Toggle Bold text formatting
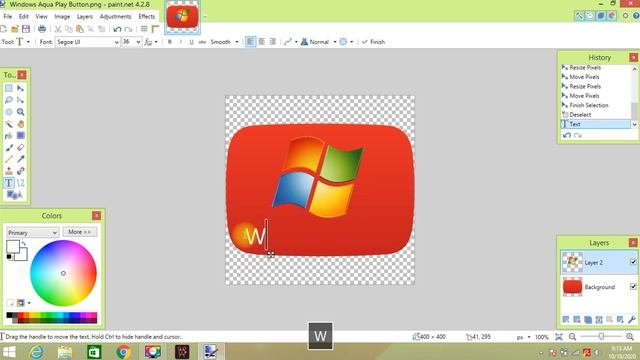 [170, 42]
